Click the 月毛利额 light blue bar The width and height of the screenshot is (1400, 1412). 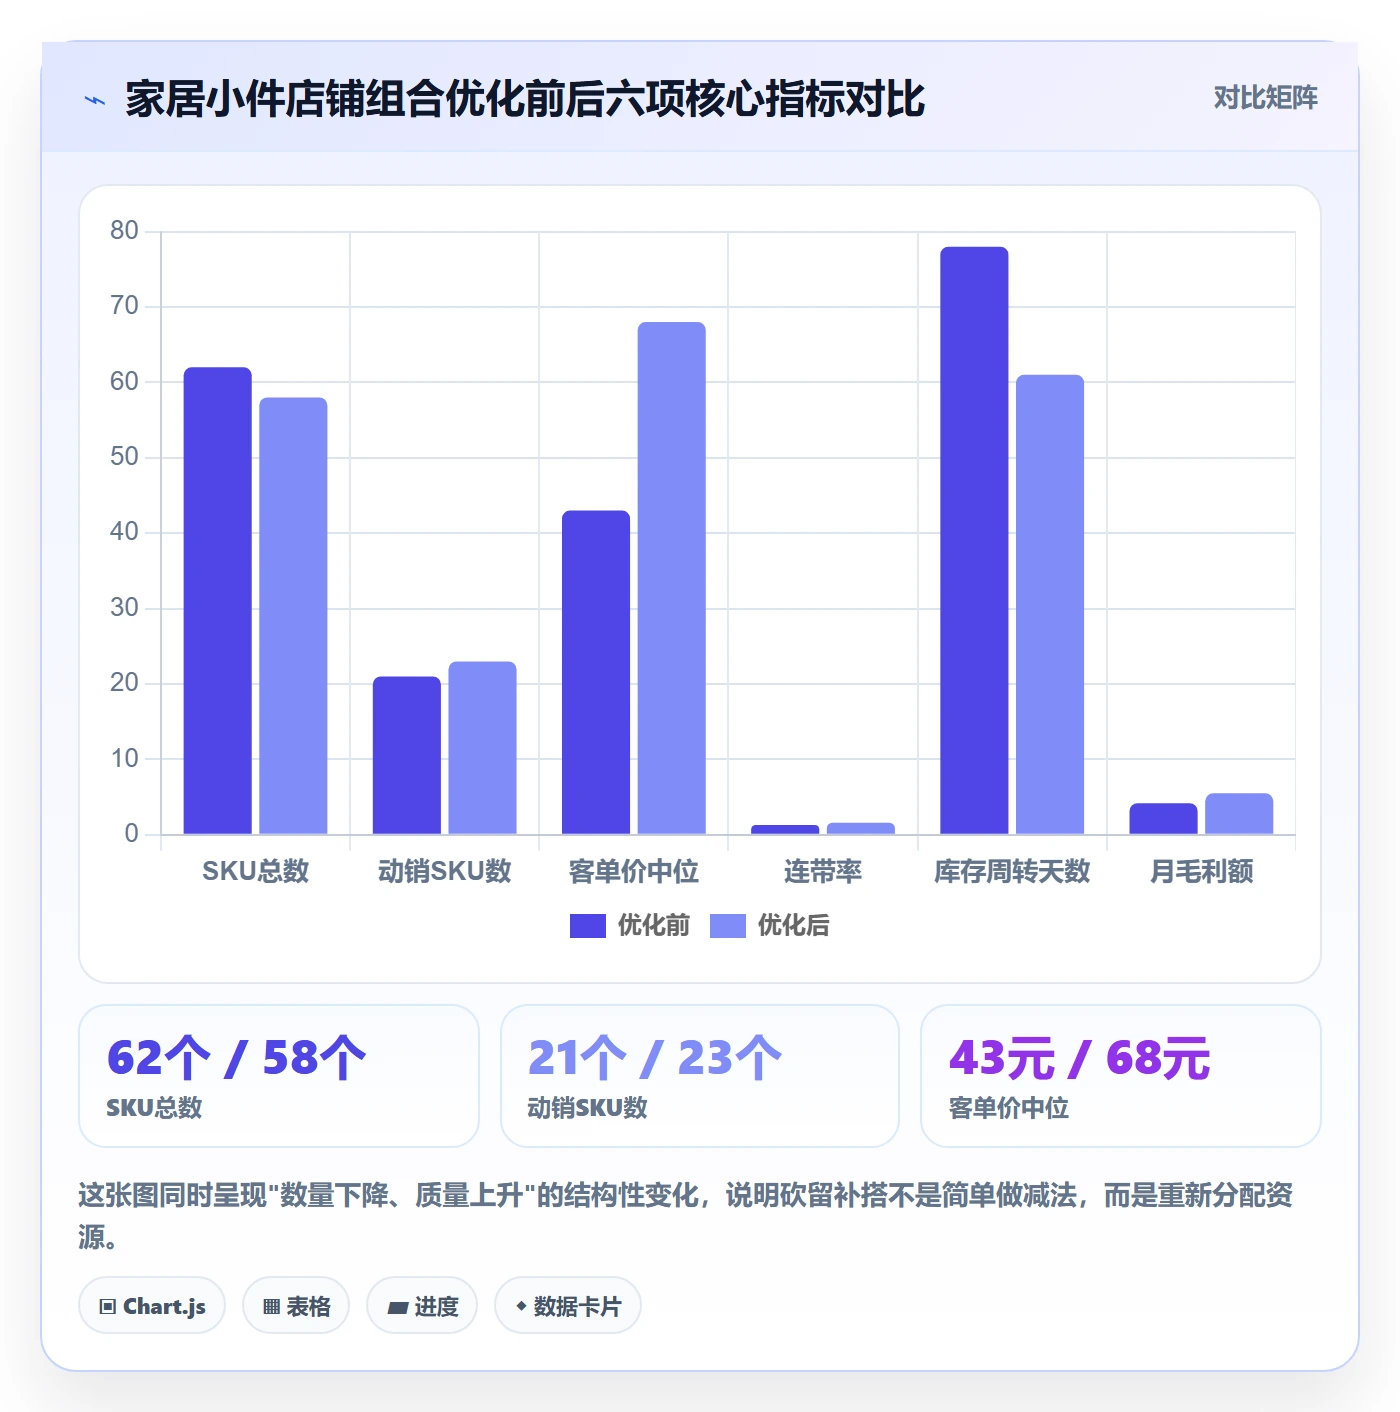1239,814
